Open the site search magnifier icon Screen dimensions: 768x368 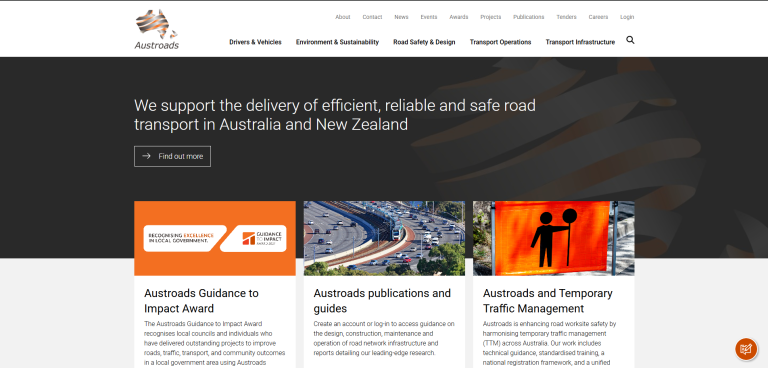coord(630,40)
